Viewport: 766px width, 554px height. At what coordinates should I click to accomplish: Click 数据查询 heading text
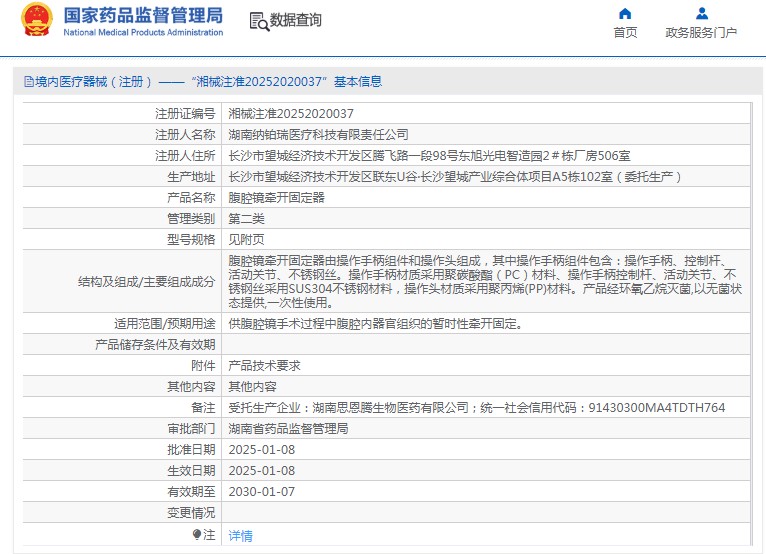(296, 20)
